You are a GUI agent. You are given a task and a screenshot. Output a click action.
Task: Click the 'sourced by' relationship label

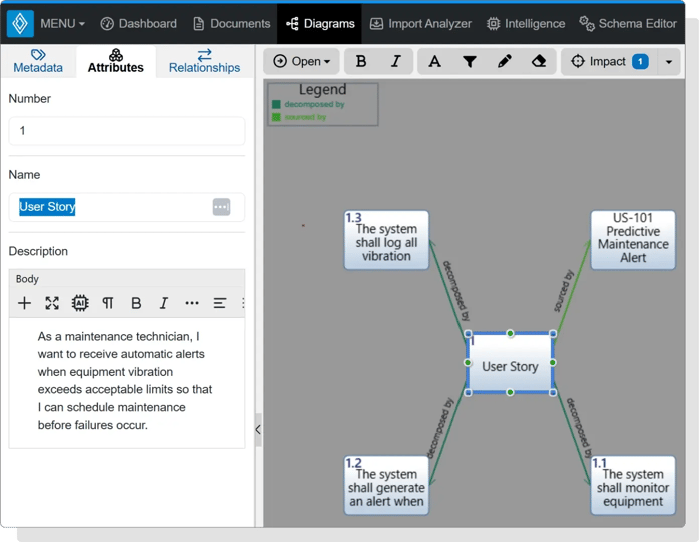(x=563, y=291)
